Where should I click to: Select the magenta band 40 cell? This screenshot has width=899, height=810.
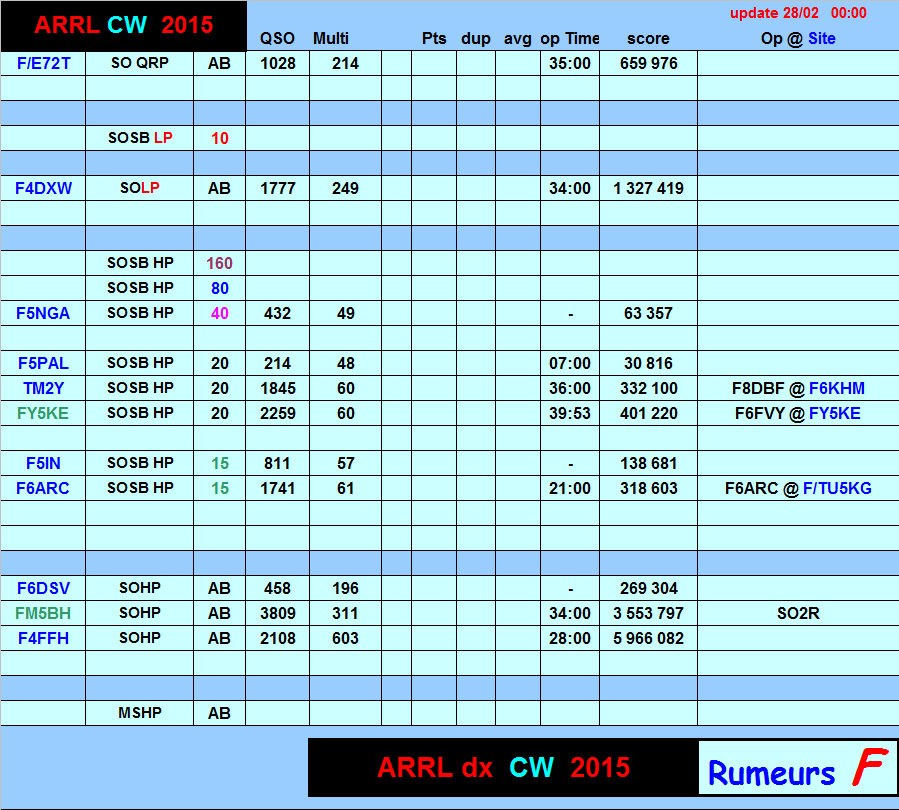(x=220, y=313)
